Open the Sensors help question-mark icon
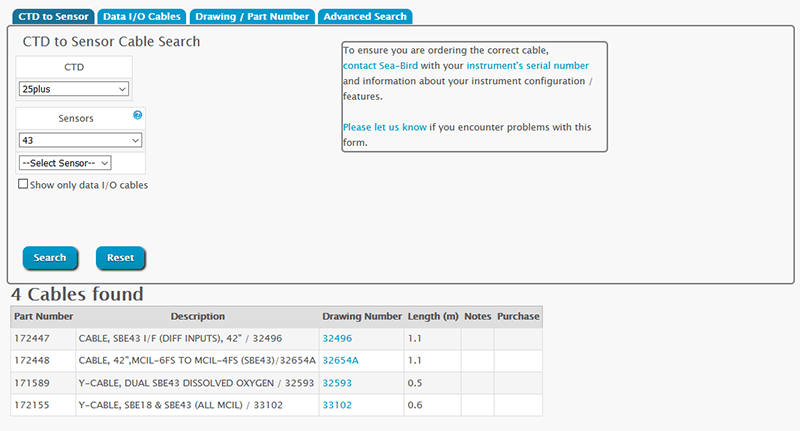800x431 pixels. [x=137, y=115]
